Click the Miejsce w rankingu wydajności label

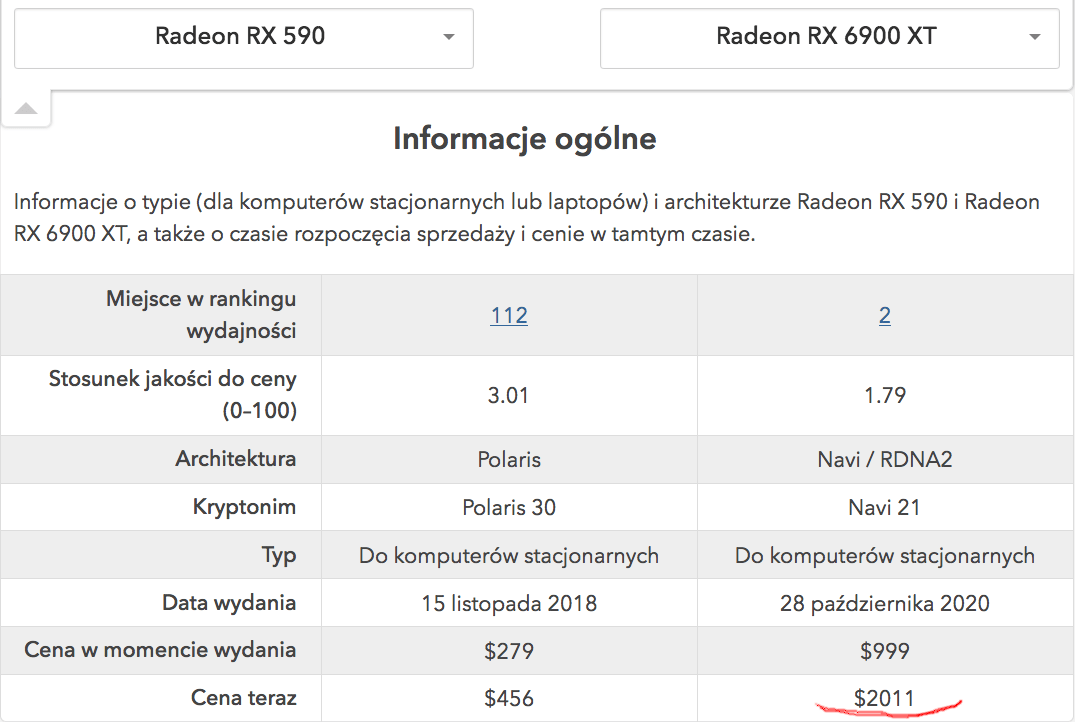201,315
